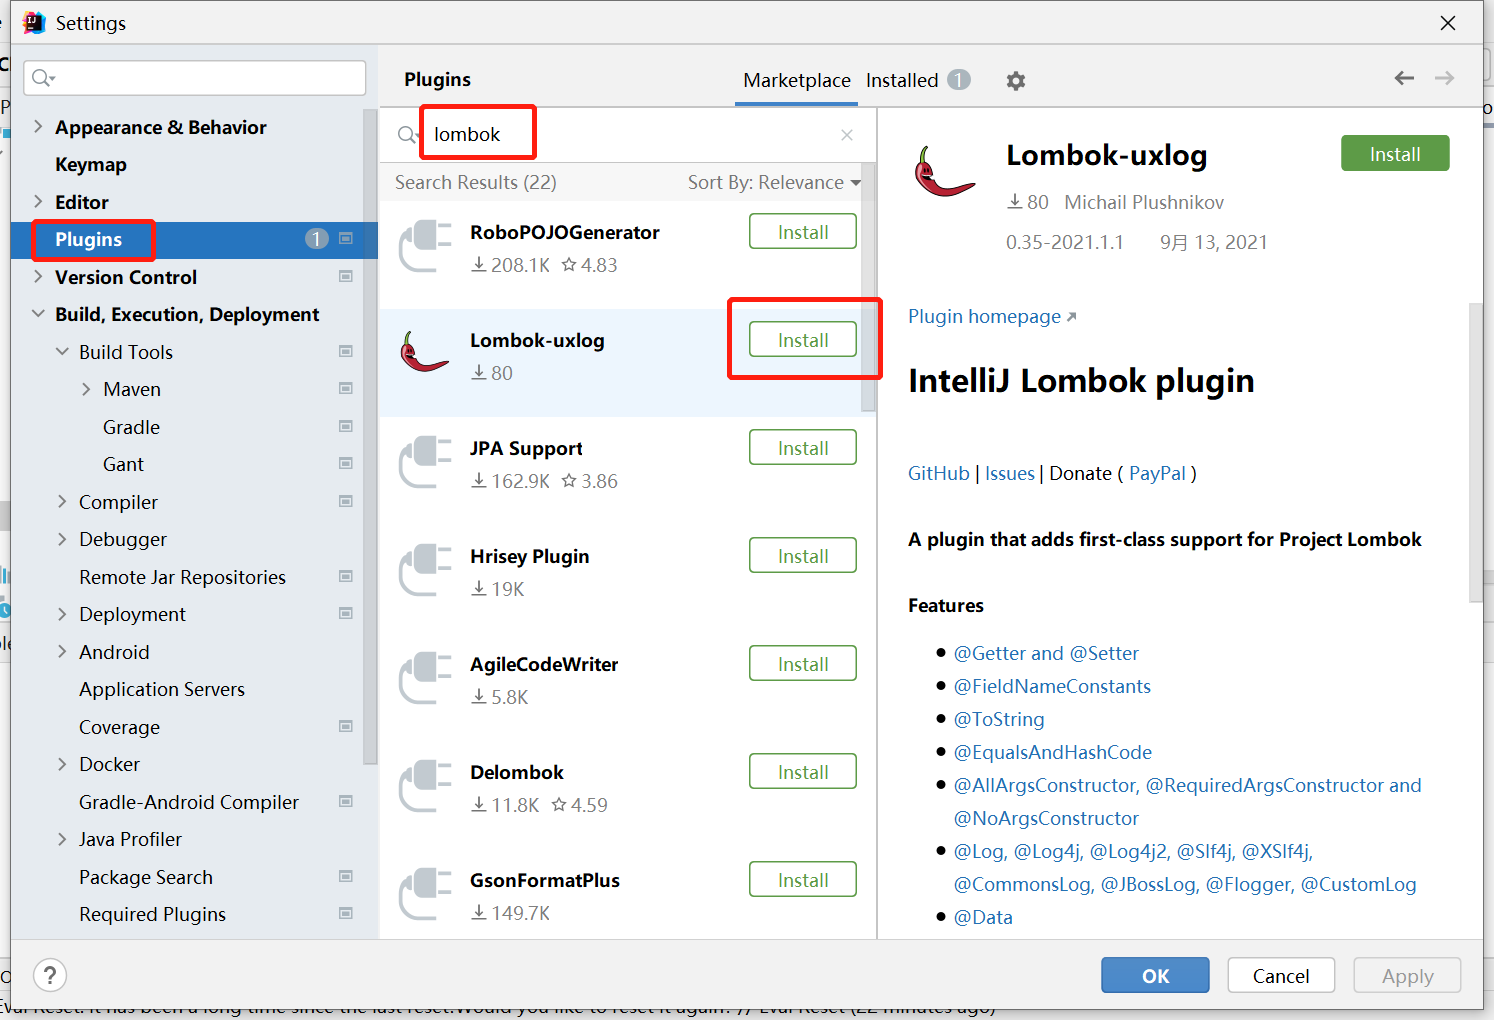The image size is (1494, 1020).
Task: Switch to the Installed plugins tab
Action: [901, 80]
